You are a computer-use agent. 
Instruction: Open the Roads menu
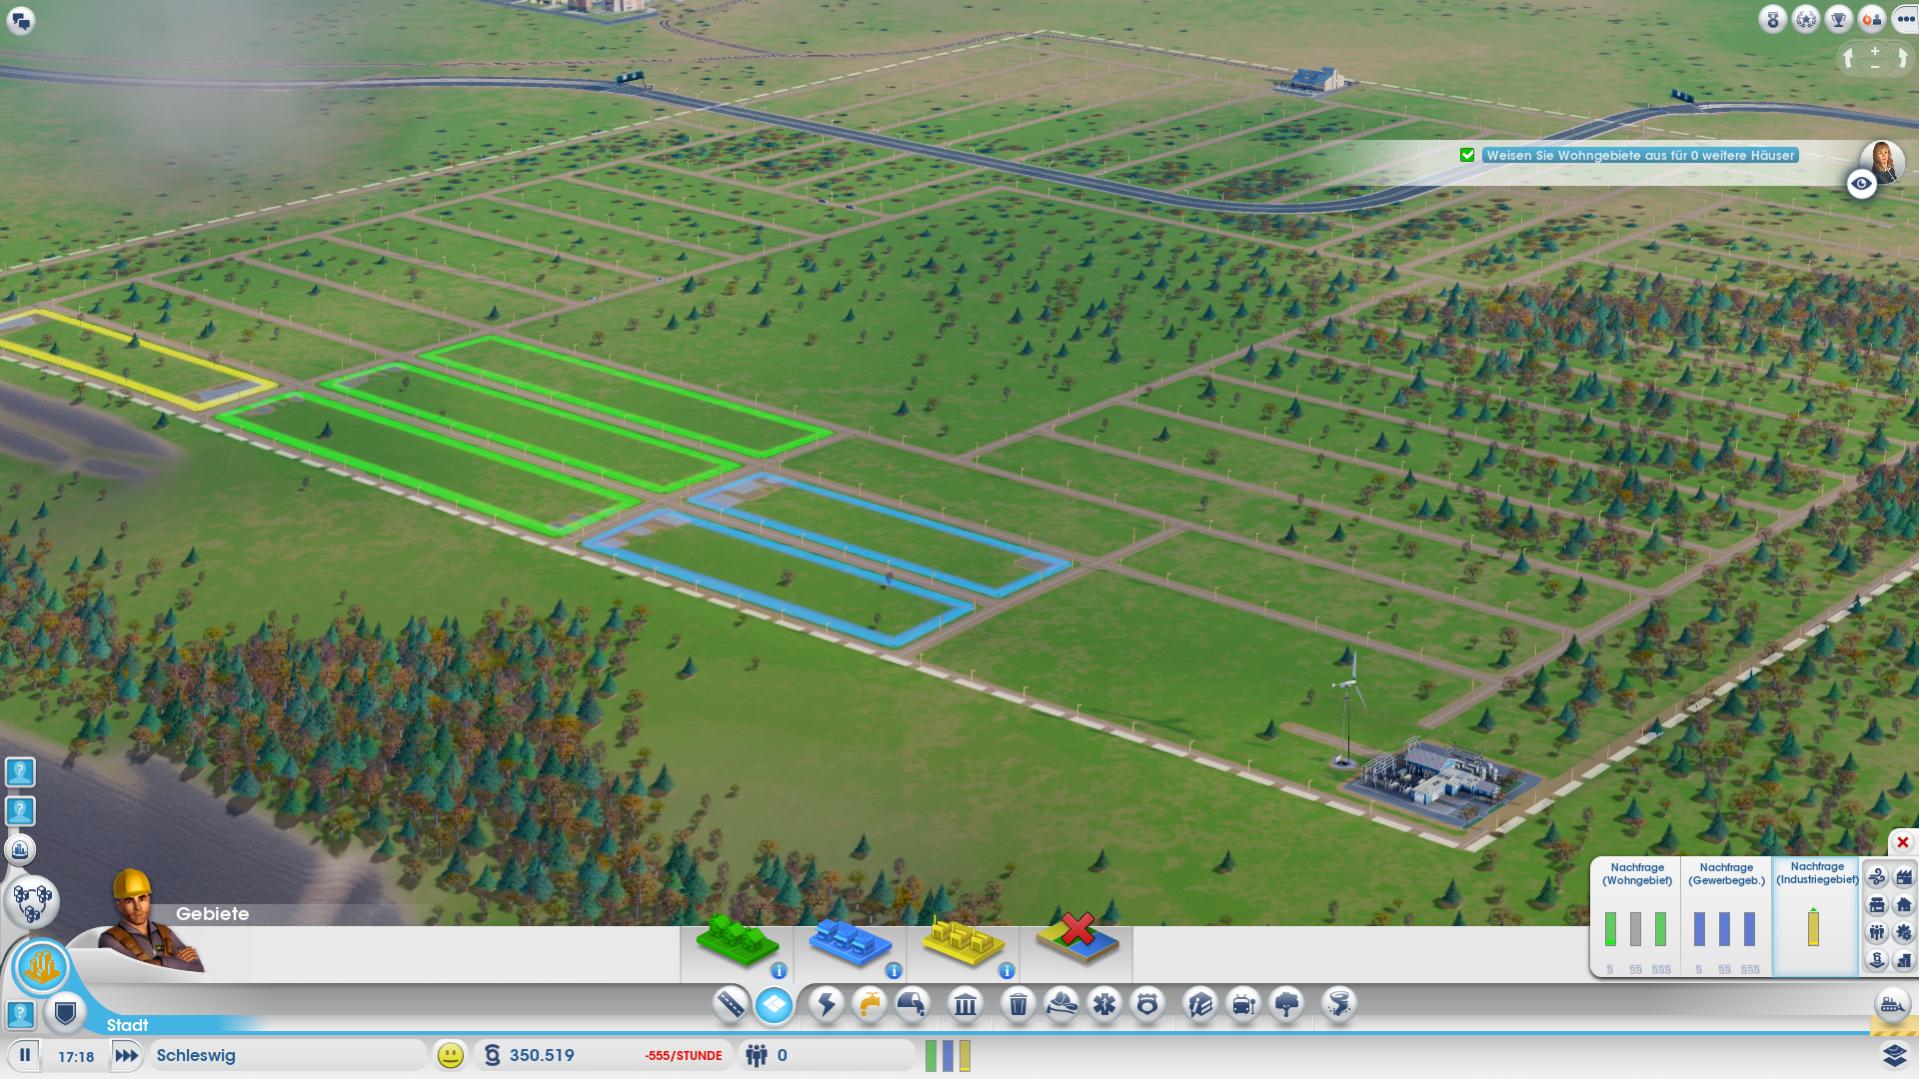(x=731, y=1004)
